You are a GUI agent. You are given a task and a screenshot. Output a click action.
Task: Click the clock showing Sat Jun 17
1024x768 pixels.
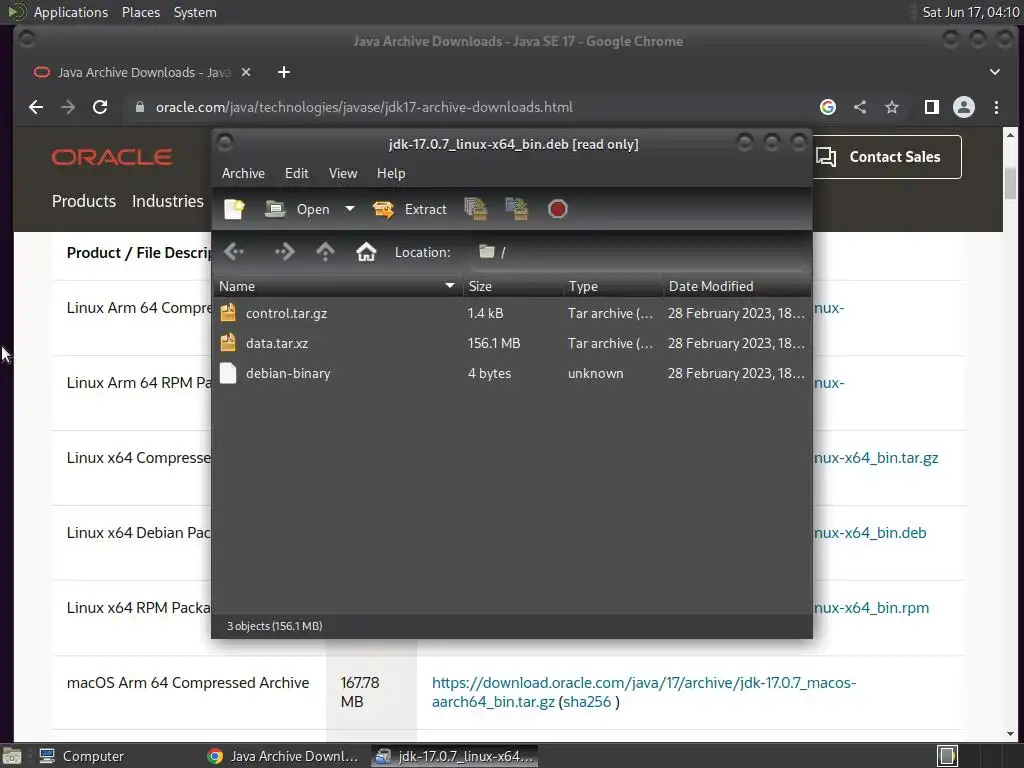(x=970, y=12)
